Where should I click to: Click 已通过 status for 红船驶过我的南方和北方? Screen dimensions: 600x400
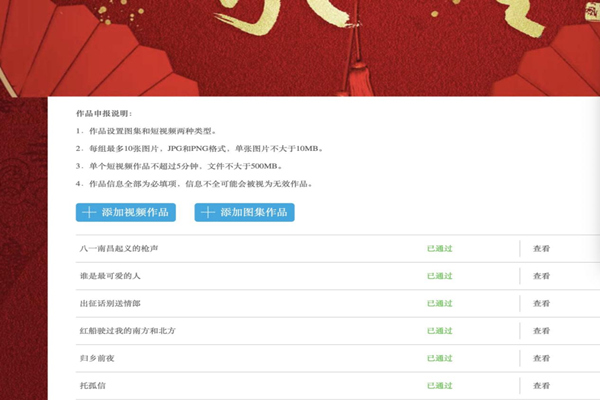coord(440,331)
